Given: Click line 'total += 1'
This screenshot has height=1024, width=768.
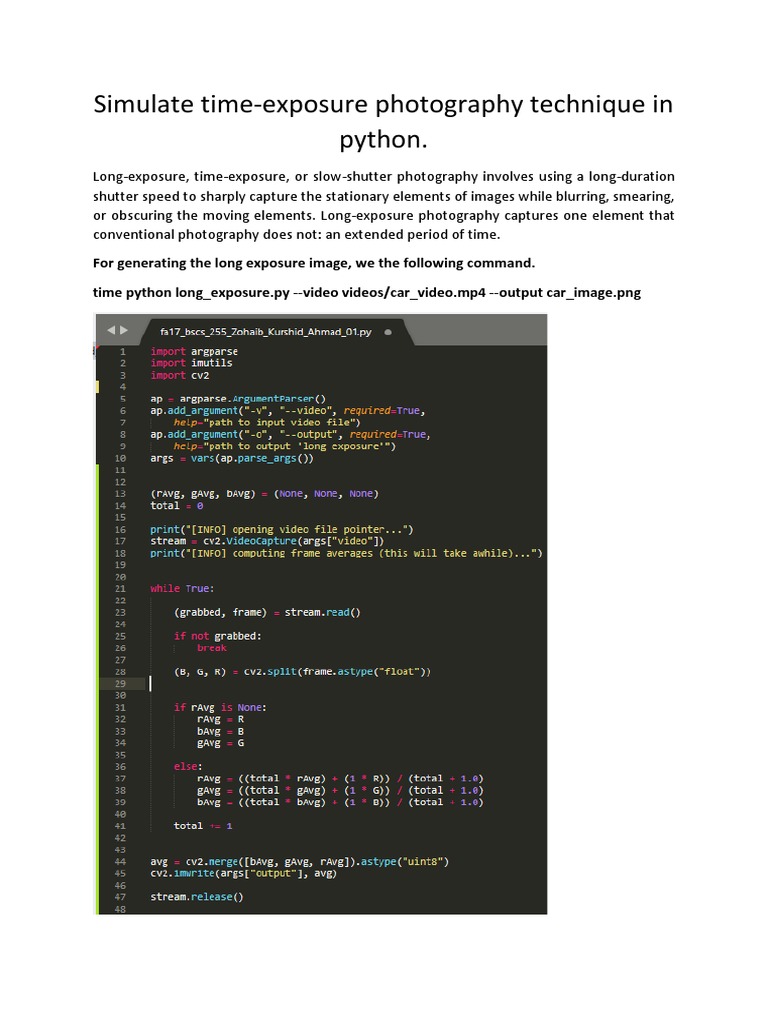Looking at the screenshot, I should pos(203,826).
